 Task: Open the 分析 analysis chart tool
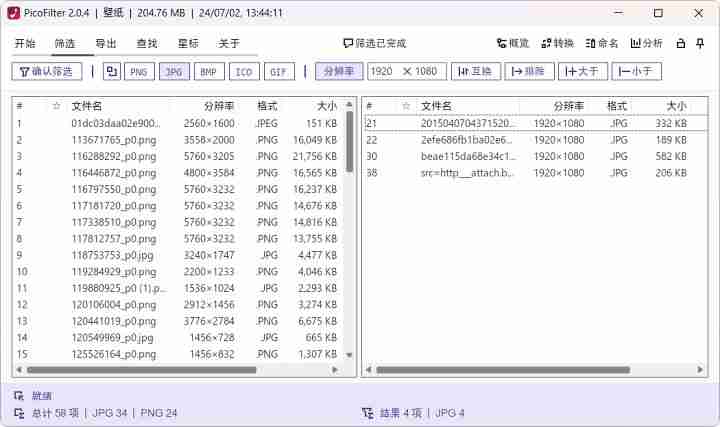click(x=646, y=44)
